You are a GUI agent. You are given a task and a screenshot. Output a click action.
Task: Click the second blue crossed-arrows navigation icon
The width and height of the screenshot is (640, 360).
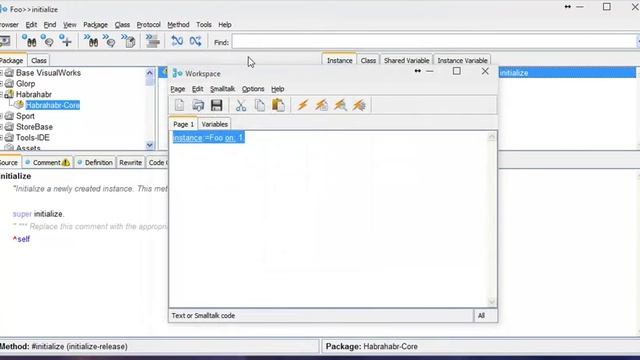[196, 41]
